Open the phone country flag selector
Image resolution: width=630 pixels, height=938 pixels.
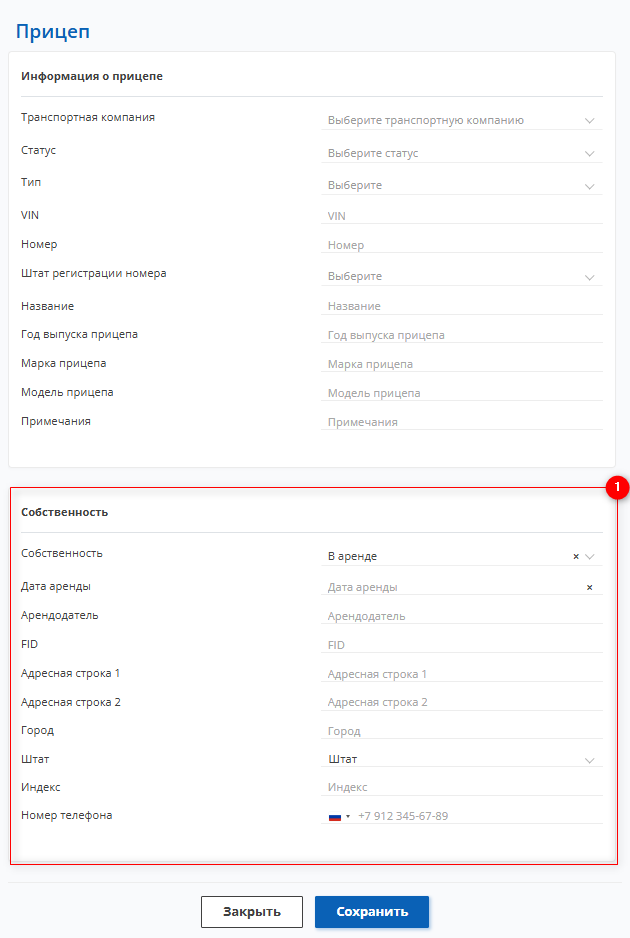339,816
